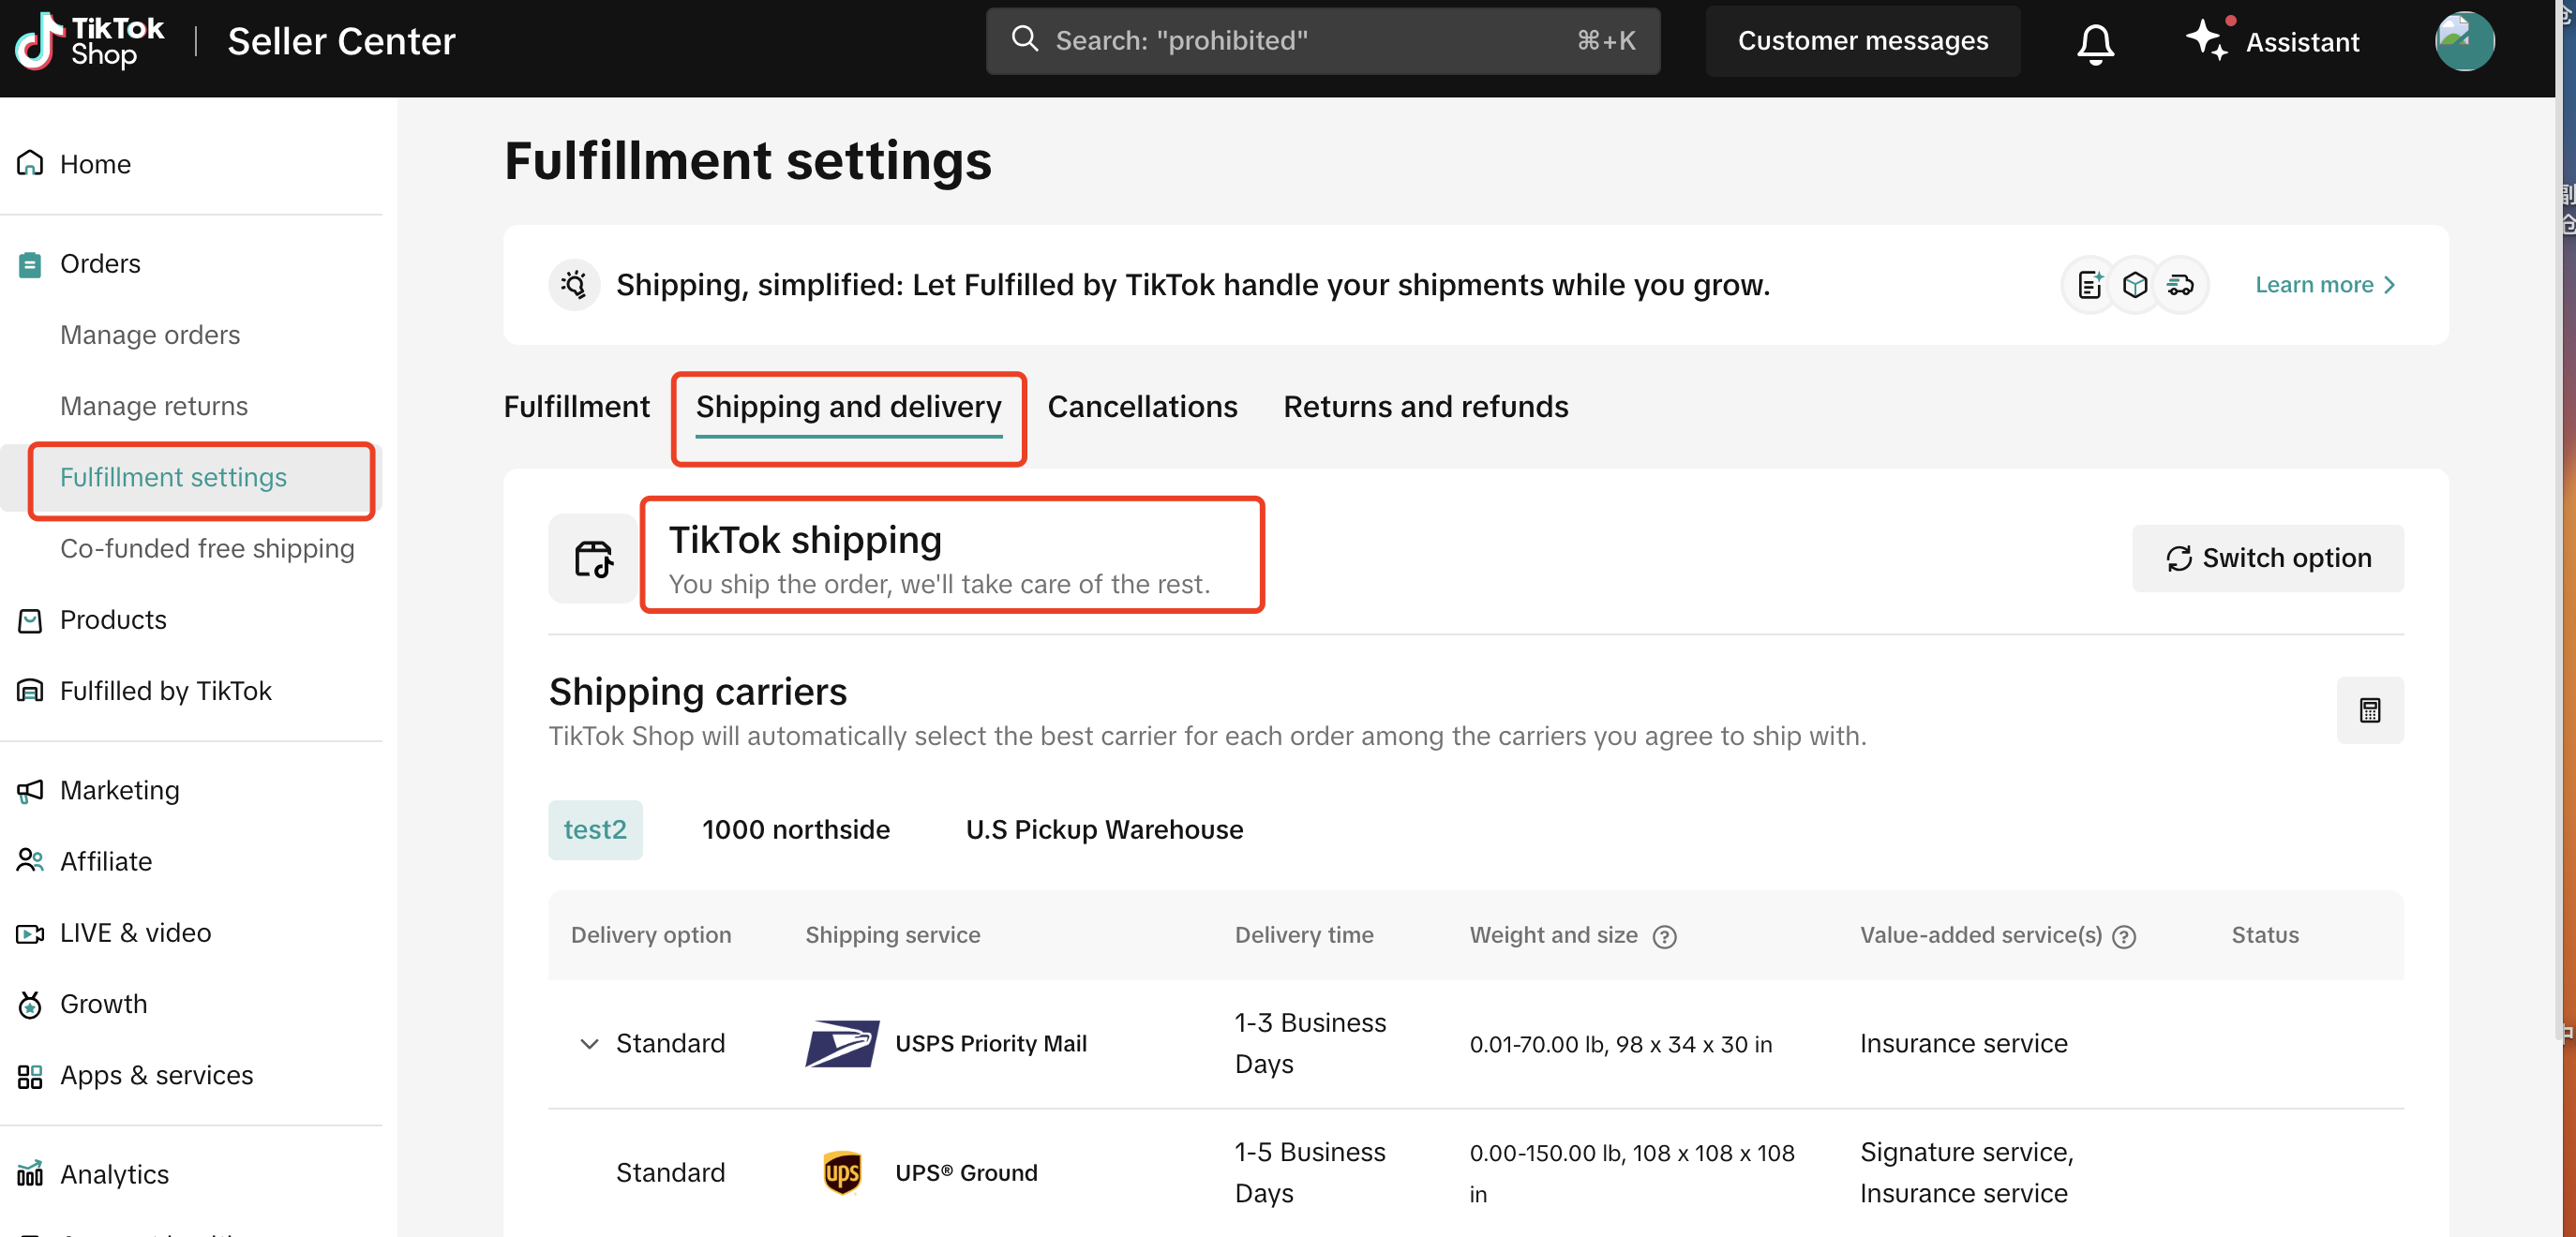Collapse the Standard delivery option chevron
Image resolution: width=2576 pixels, height=1237 pixels.
pyautogui.click(x=589, y=1043)
